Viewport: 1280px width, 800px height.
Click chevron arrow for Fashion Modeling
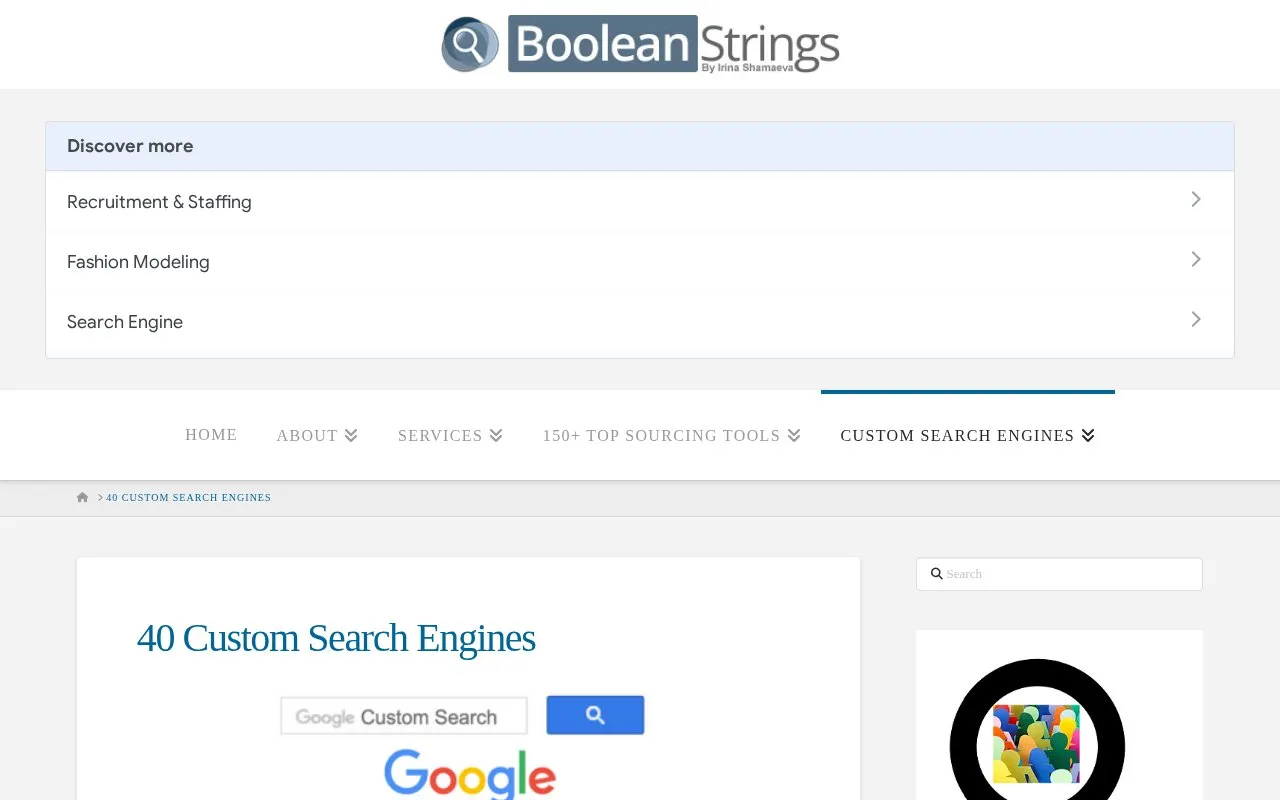click(1196, 259)
